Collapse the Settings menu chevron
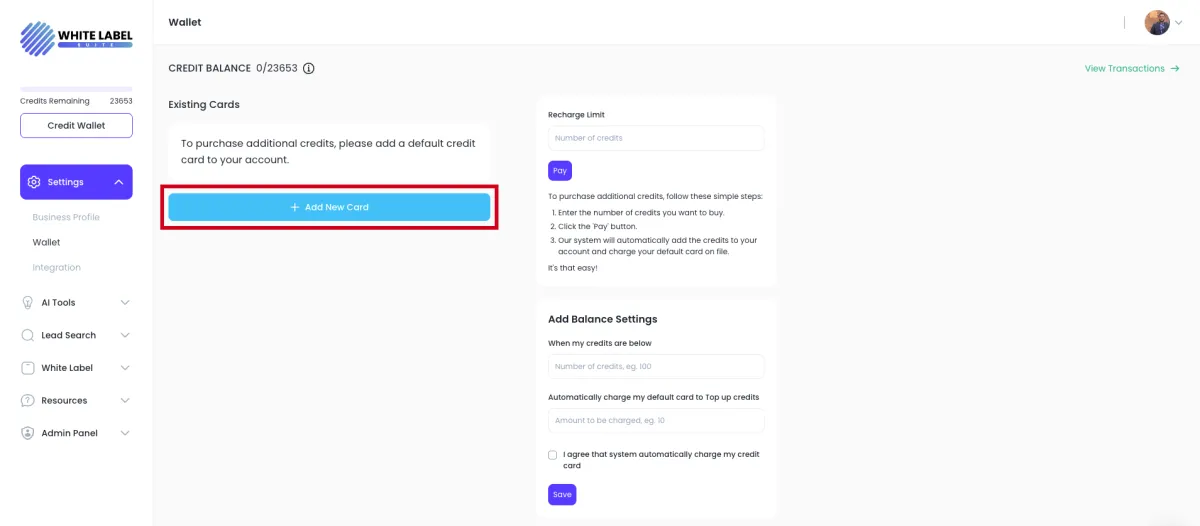The height and width of the screenshot is (526, 1200). (118, 182)
